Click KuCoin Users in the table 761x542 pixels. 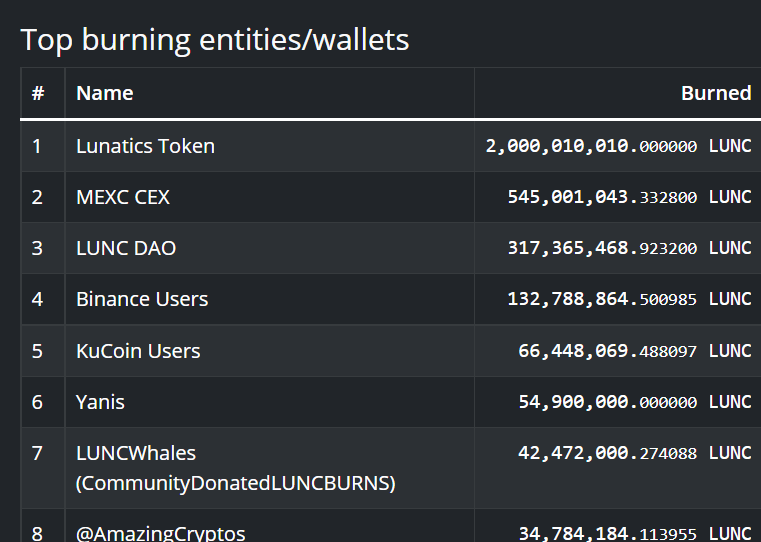tap(138, 351)
